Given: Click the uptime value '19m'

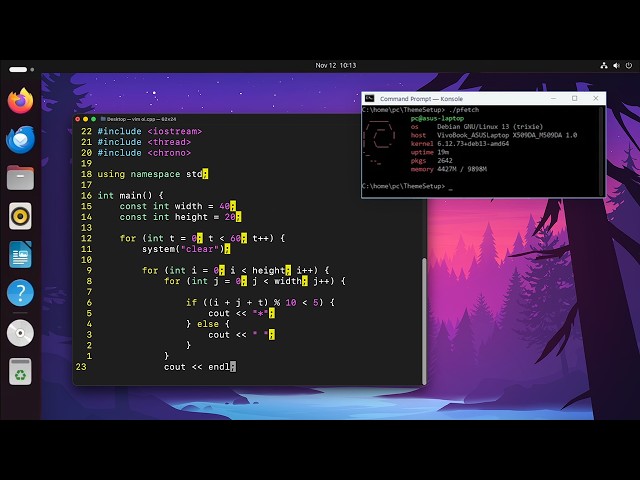Looking at the screenshot, I should pos(443,152).
